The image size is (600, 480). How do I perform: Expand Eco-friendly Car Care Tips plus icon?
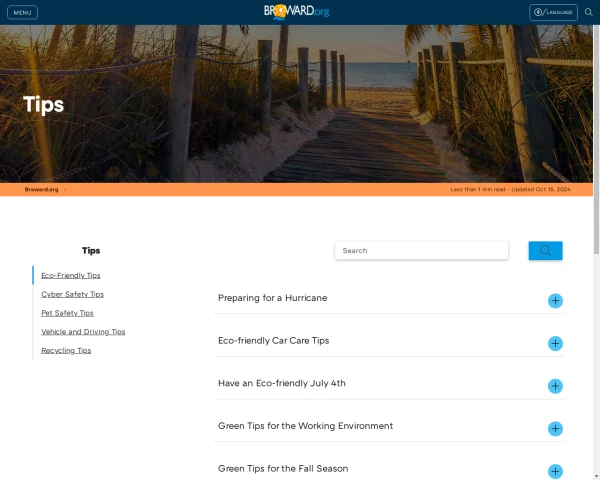coord(555,343)
